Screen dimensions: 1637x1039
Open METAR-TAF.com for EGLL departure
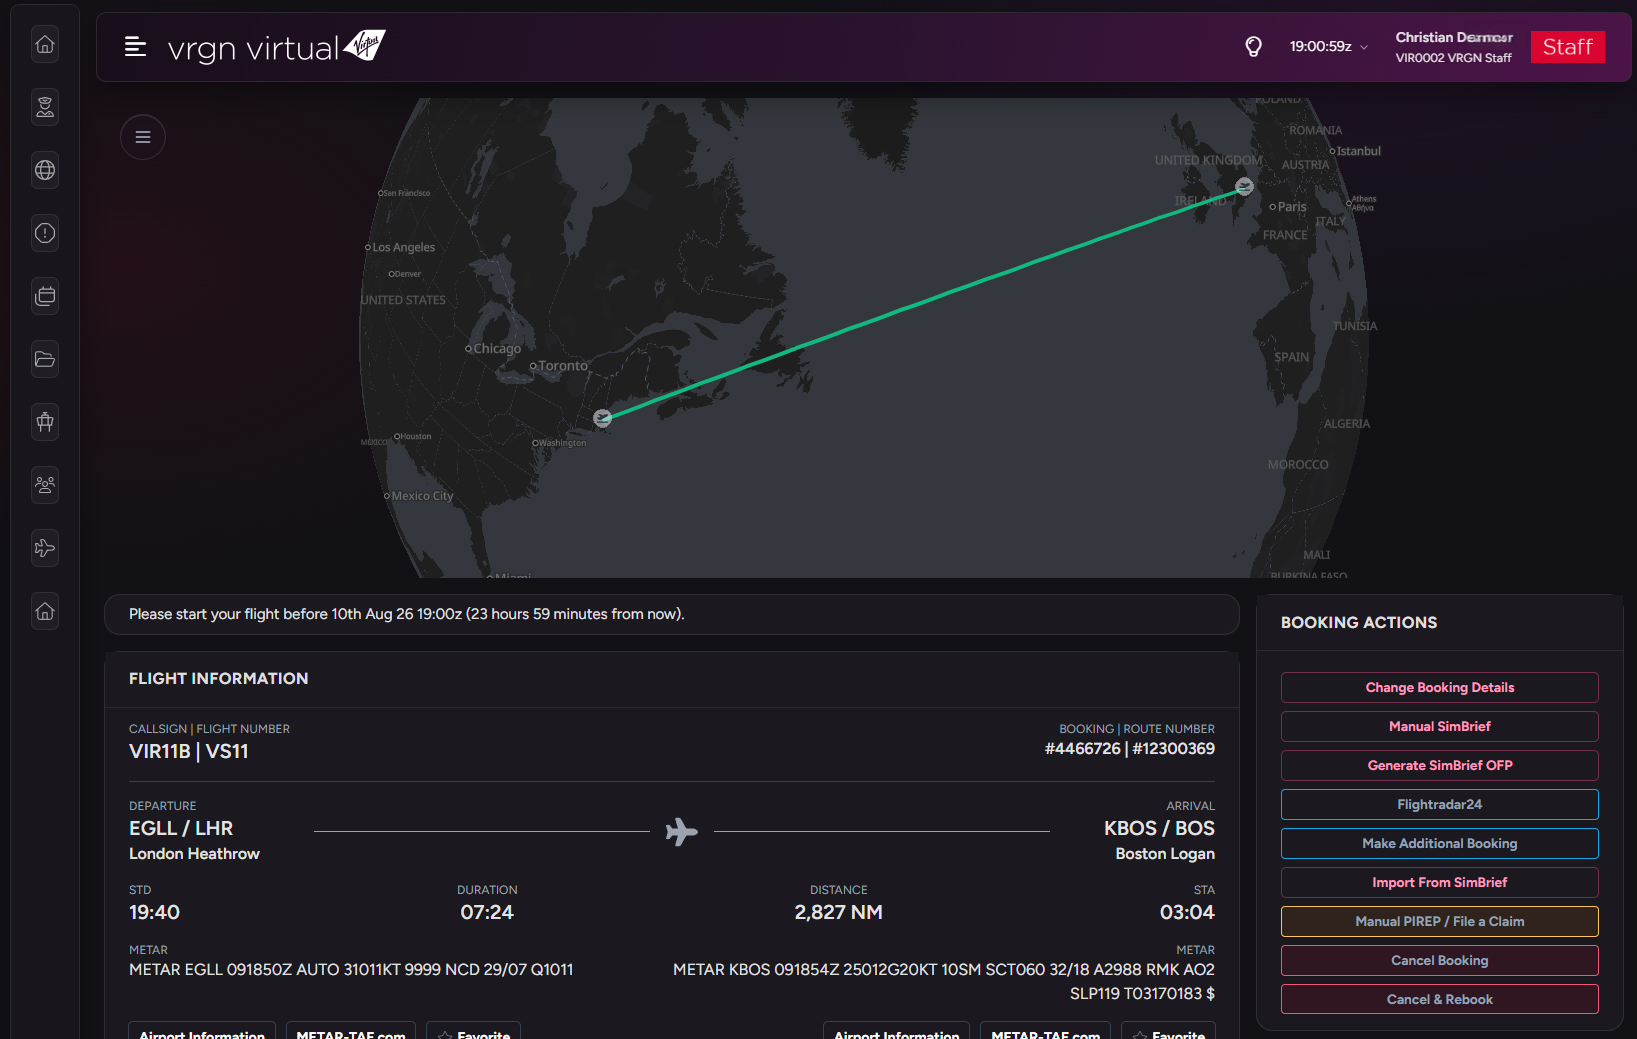tap(351, 1032)
